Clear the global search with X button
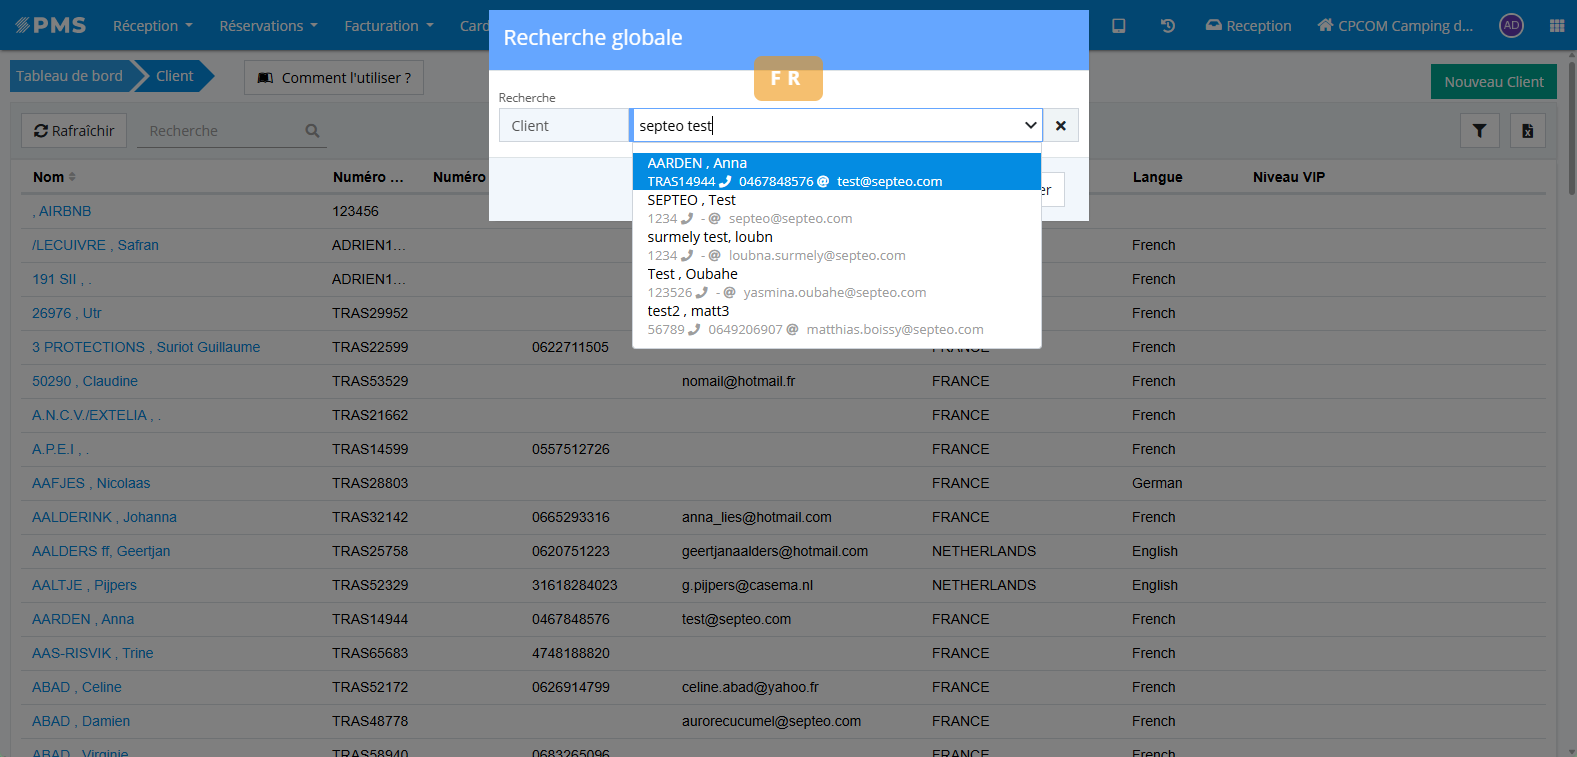This screenshot has width=1577, height=757. click(1061, 126)
